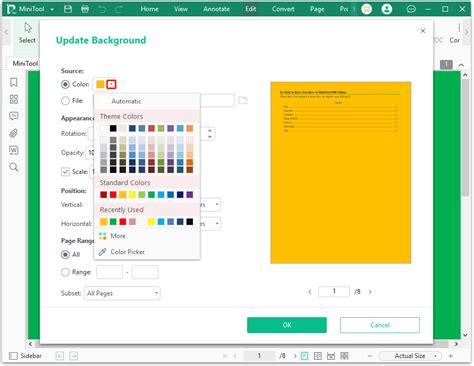474x366 pixels.
Task: Open the Annotate tab
Action: [216, 9]
